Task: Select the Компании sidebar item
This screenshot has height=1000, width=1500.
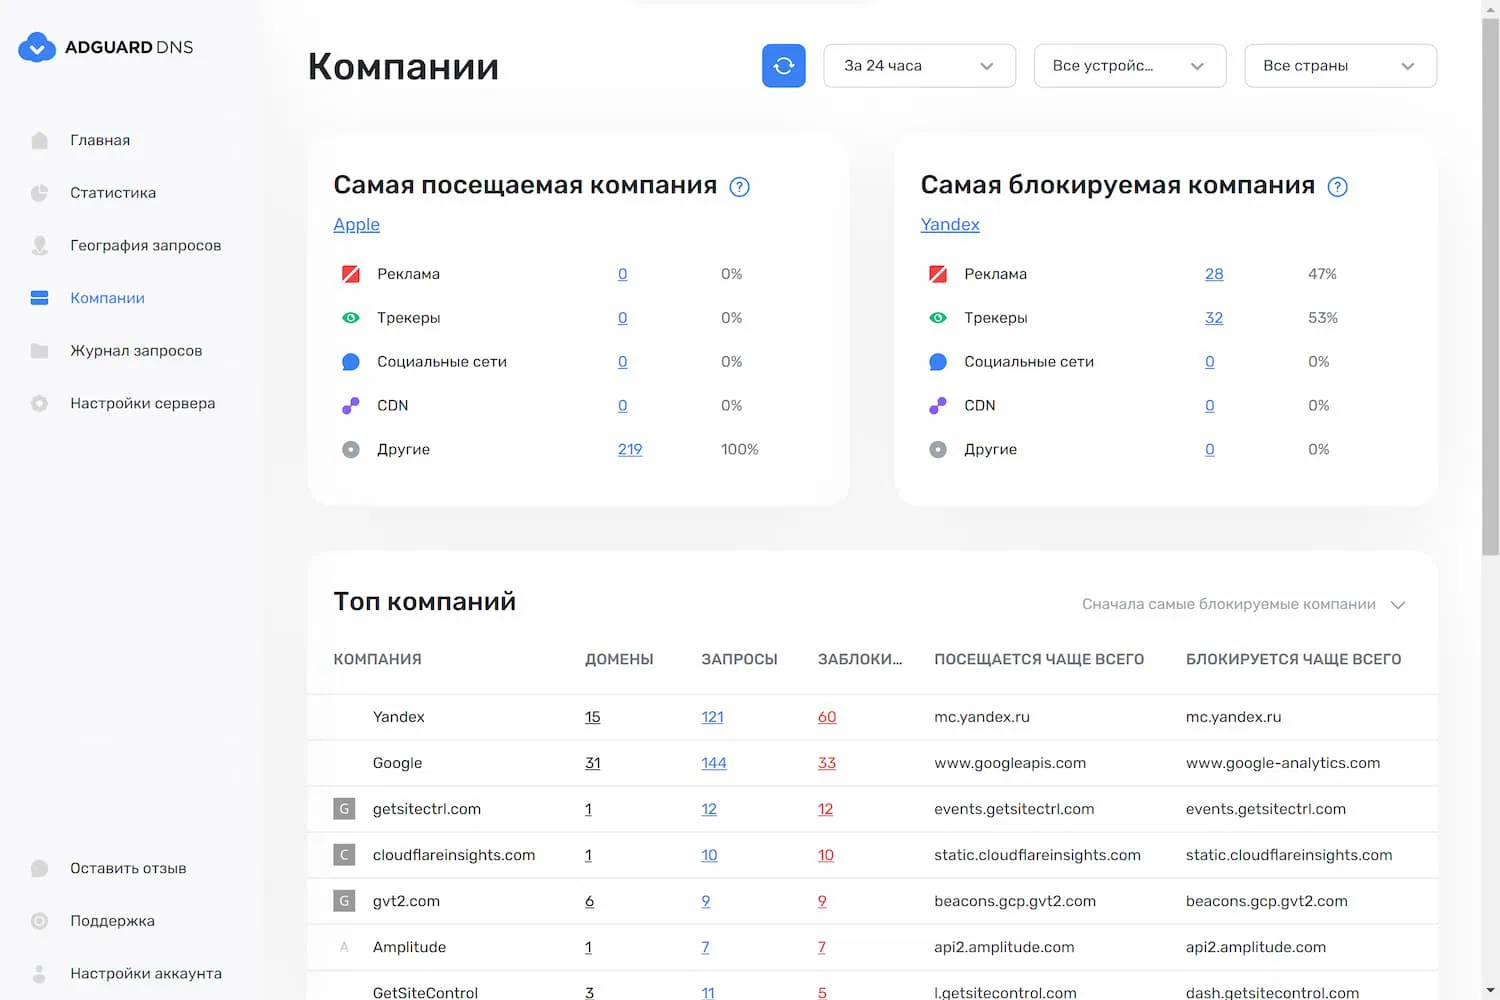Action: (x=108, y=298)
